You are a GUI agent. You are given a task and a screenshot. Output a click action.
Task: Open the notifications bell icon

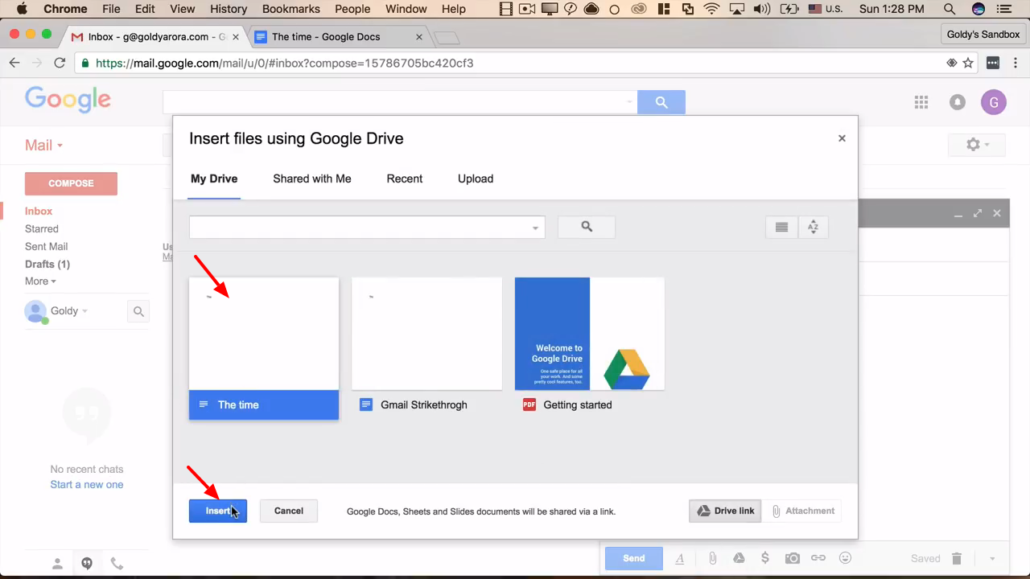point(957,102)
